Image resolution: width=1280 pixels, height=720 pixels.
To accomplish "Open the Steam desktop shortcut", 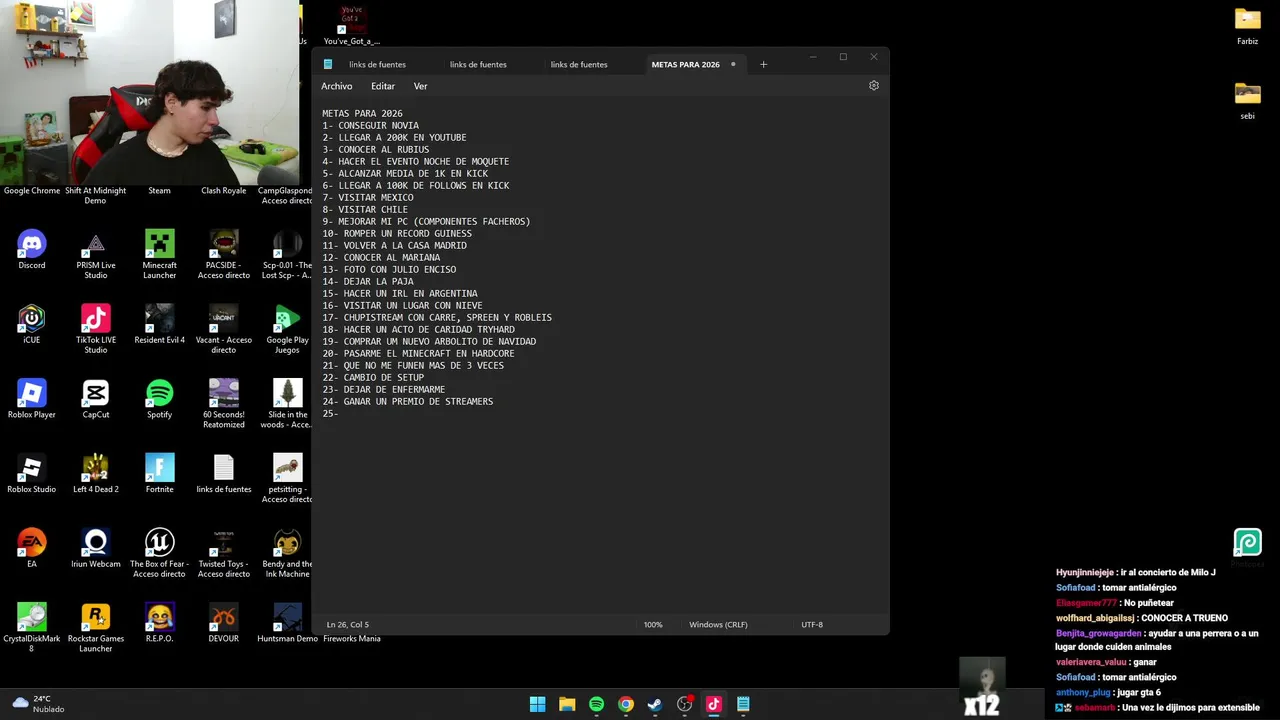I will pos(159,190).
